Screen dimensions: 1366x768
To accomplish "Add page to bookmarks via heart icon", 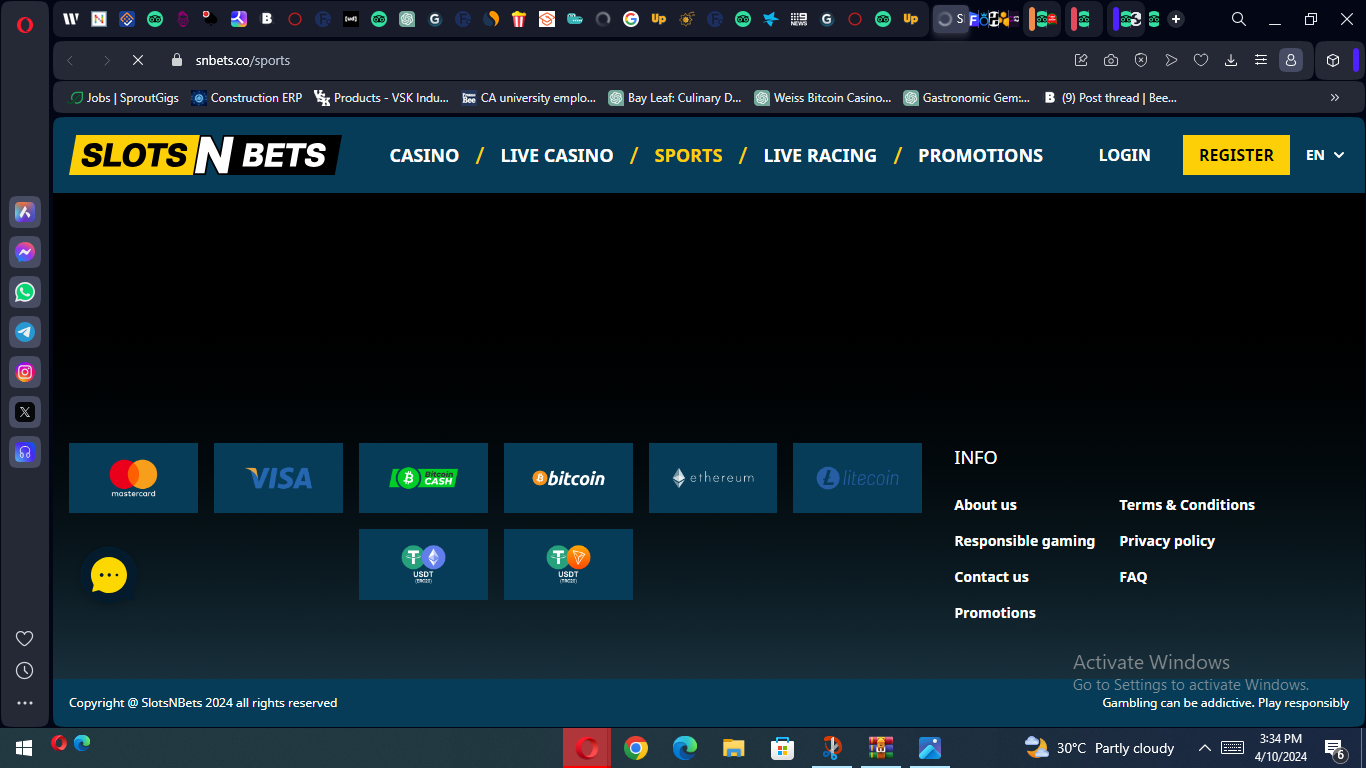I will coord(1201,60).
